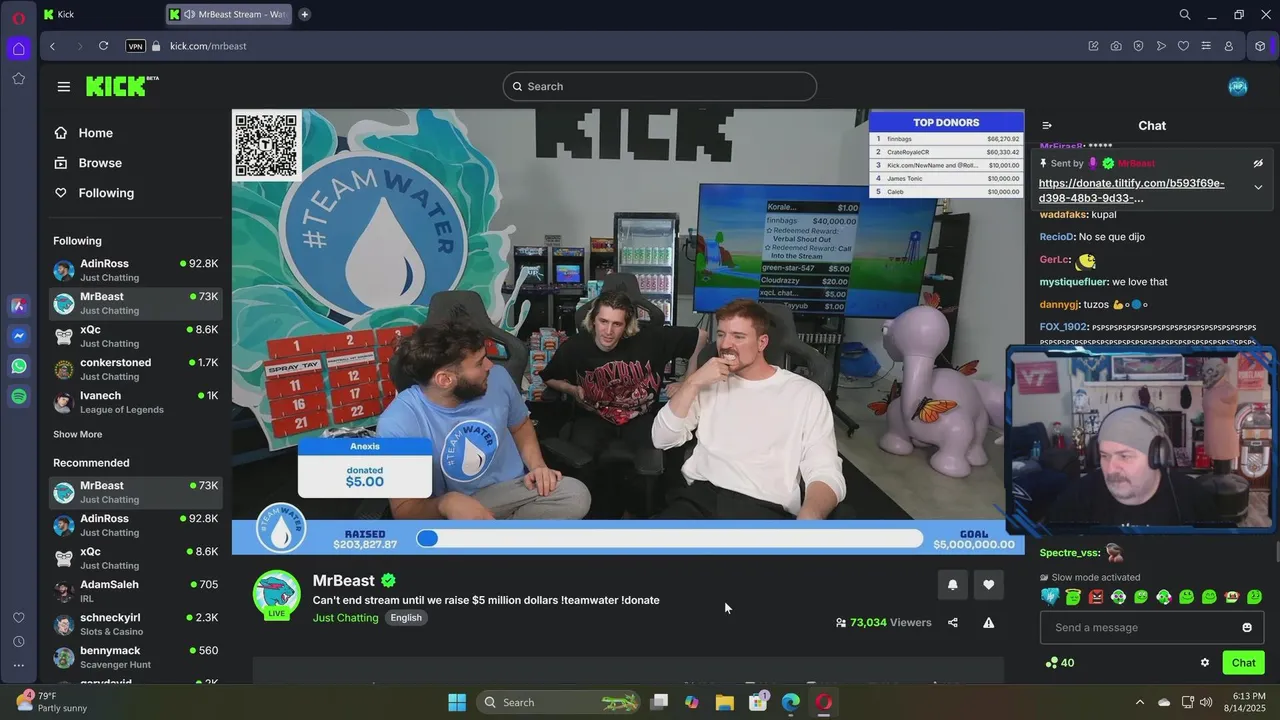Open schneckyirl in Recommended list
The width and height of the screenshot is (1280, 720).
(136, 624)
